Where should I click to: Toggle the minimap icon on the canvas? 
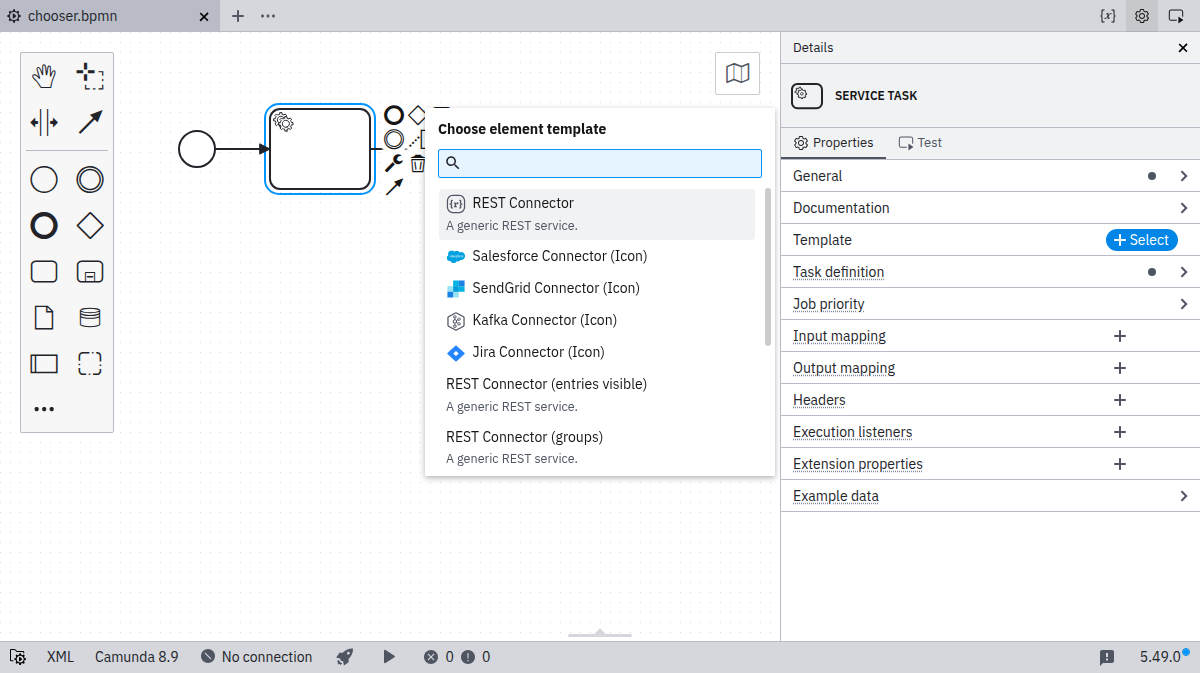737,73
